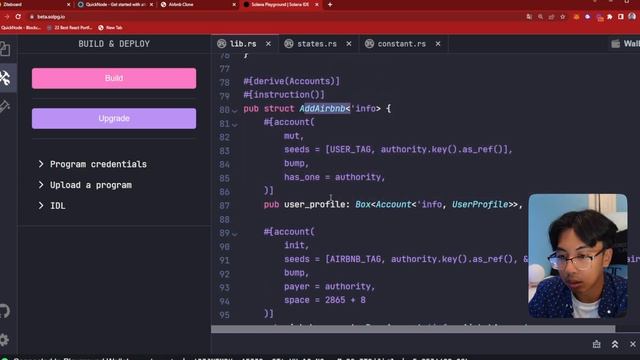
Task: Click the Upgrade button
Action: pyautogui.click(x=114, y=118)
